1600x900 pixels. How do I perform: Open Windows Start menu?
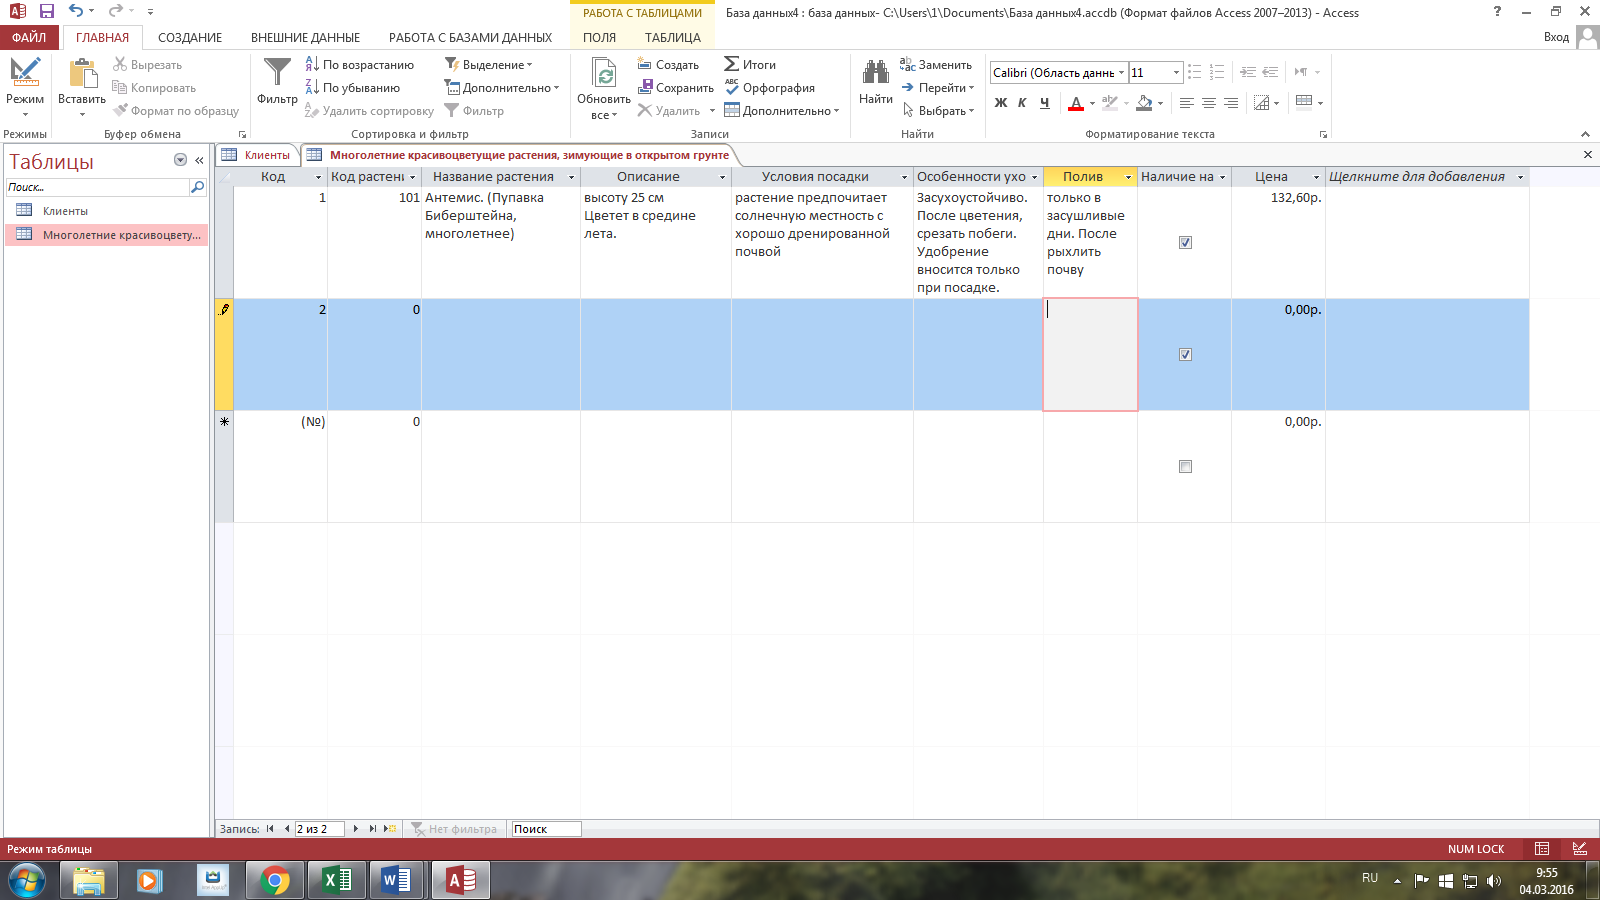27,881
